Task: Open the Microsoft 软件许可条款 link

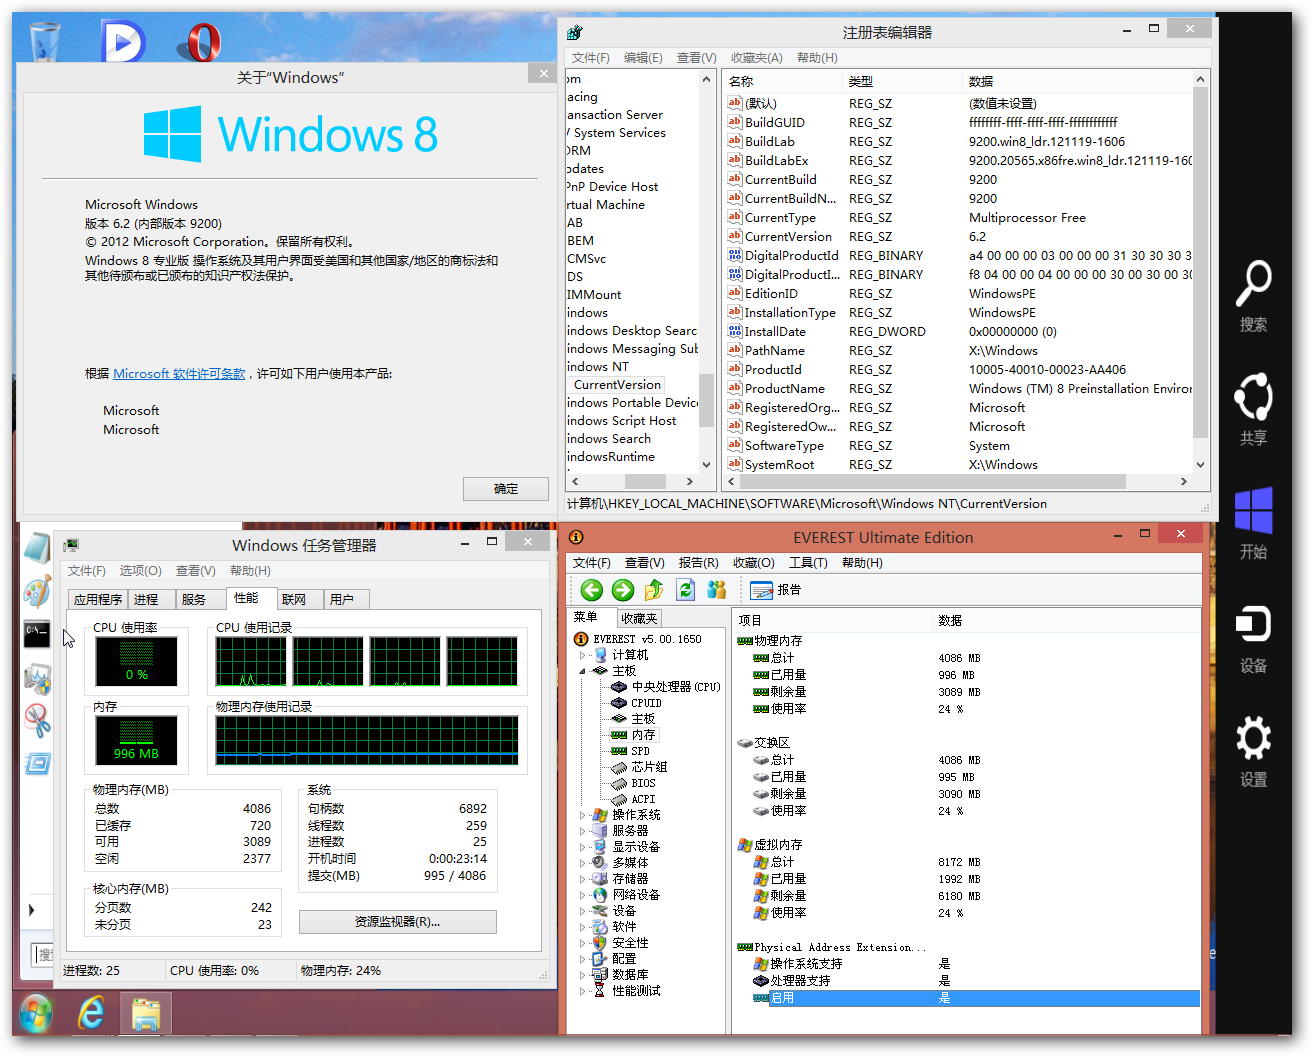Action: pyautogui.click(x=179, y=373)
